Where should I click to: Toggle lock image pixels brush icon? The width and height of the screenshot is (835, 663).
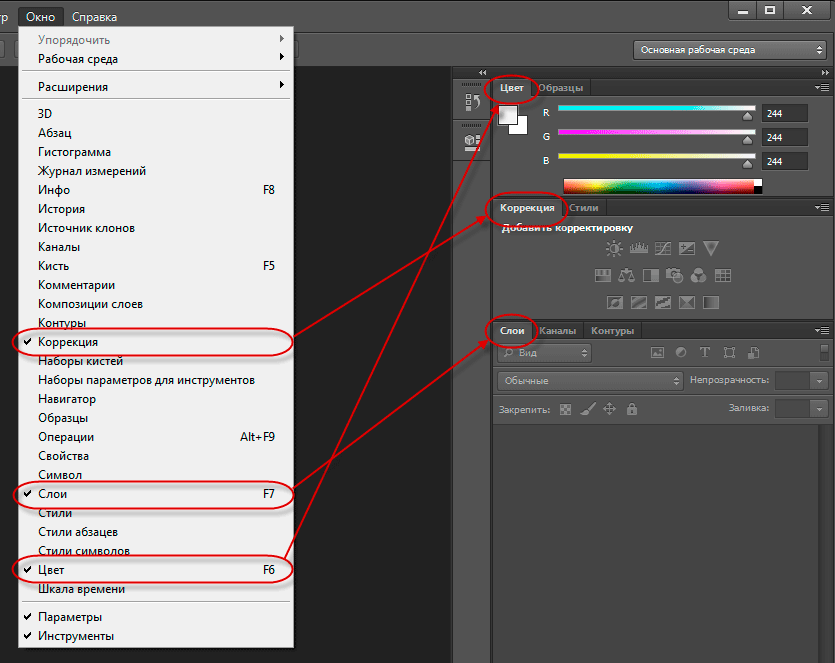pos(588,409)
